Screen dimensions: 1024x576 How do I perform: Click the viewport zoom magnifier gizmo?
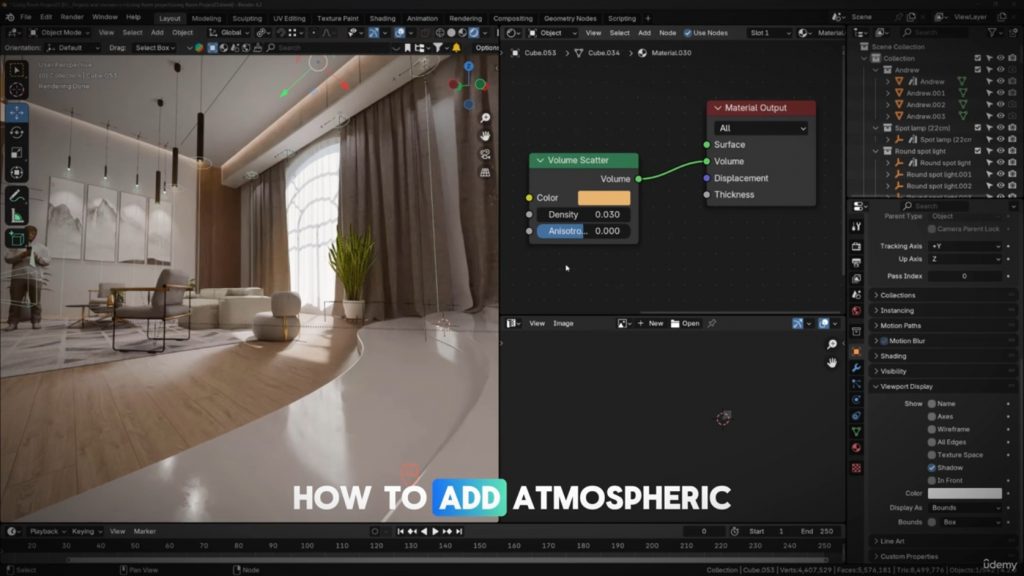[x=485, y=118]
